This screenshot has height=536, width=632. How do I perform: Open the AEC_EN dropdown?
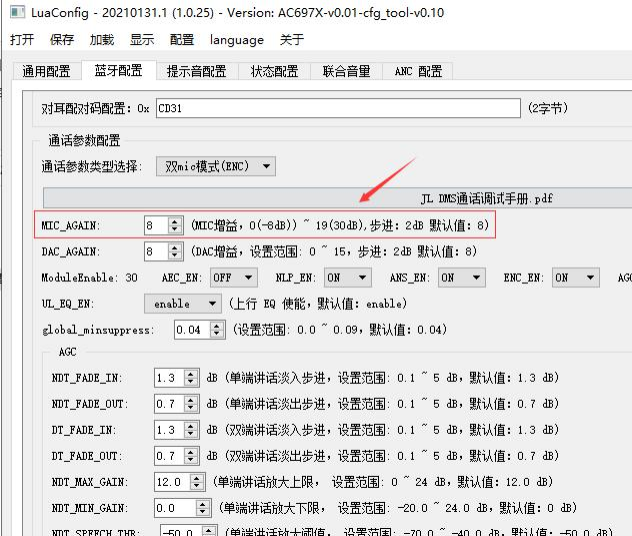pos(234,277)
